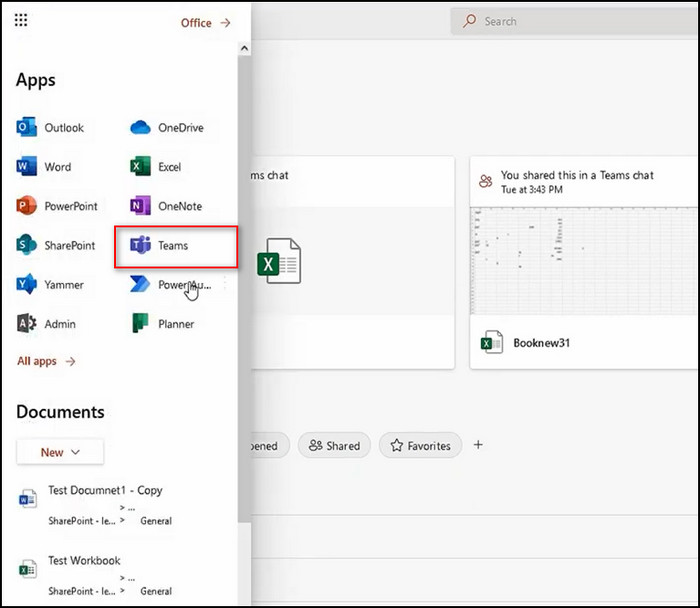Viewport: 700px width, 608px height.
Task: Expand the New document dropdown
Action: (60, 452)
